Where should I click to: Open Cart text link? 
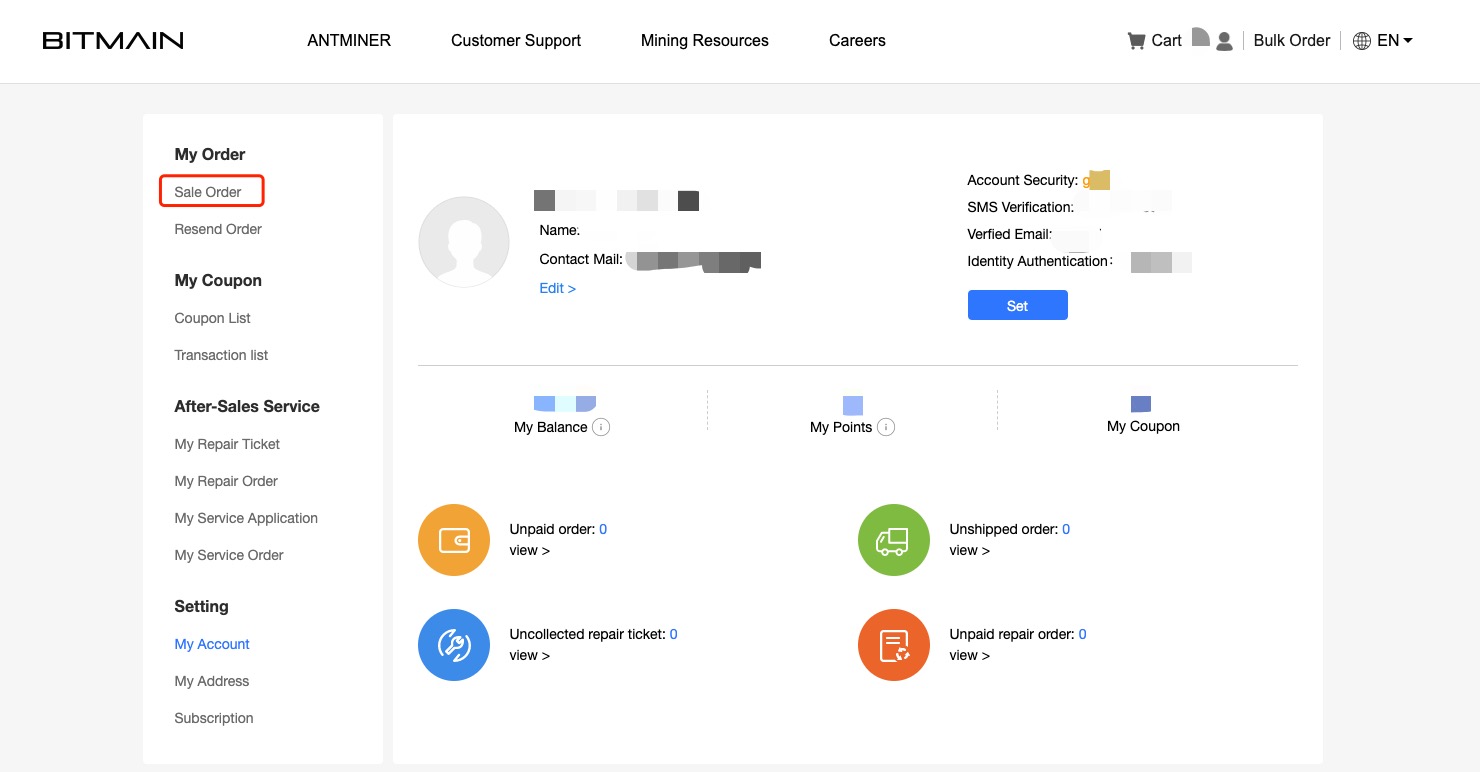[1167, 41]
